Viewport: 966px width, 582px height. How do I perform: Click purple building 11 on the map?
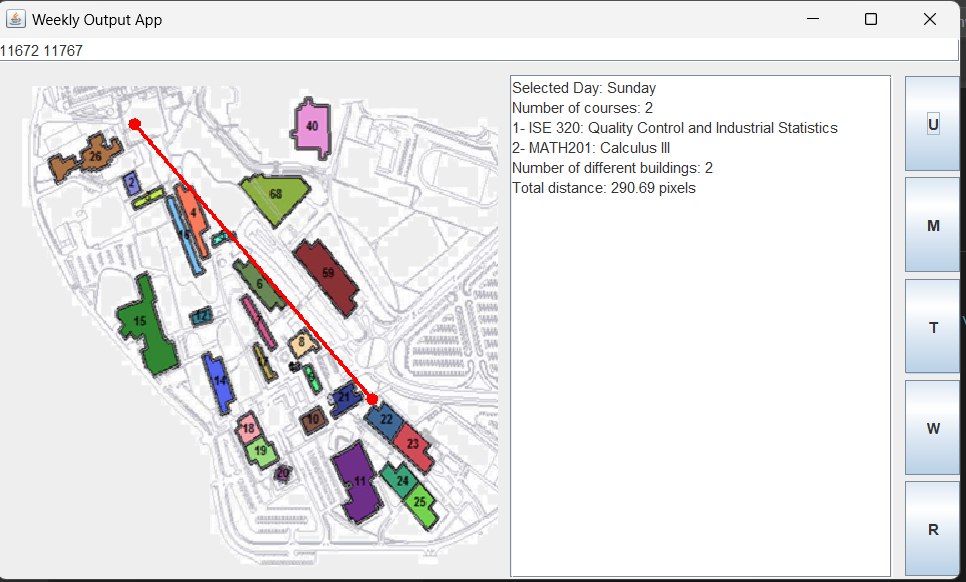click(358, 482)
